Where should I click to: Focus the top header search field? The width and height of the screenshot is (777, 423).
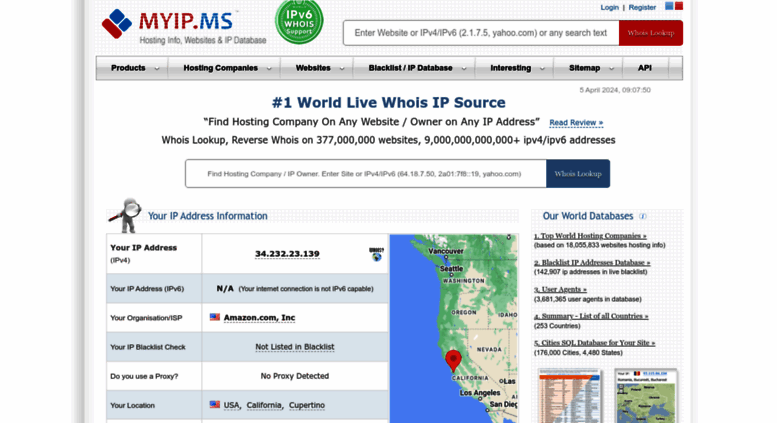[x=481, y=33]
